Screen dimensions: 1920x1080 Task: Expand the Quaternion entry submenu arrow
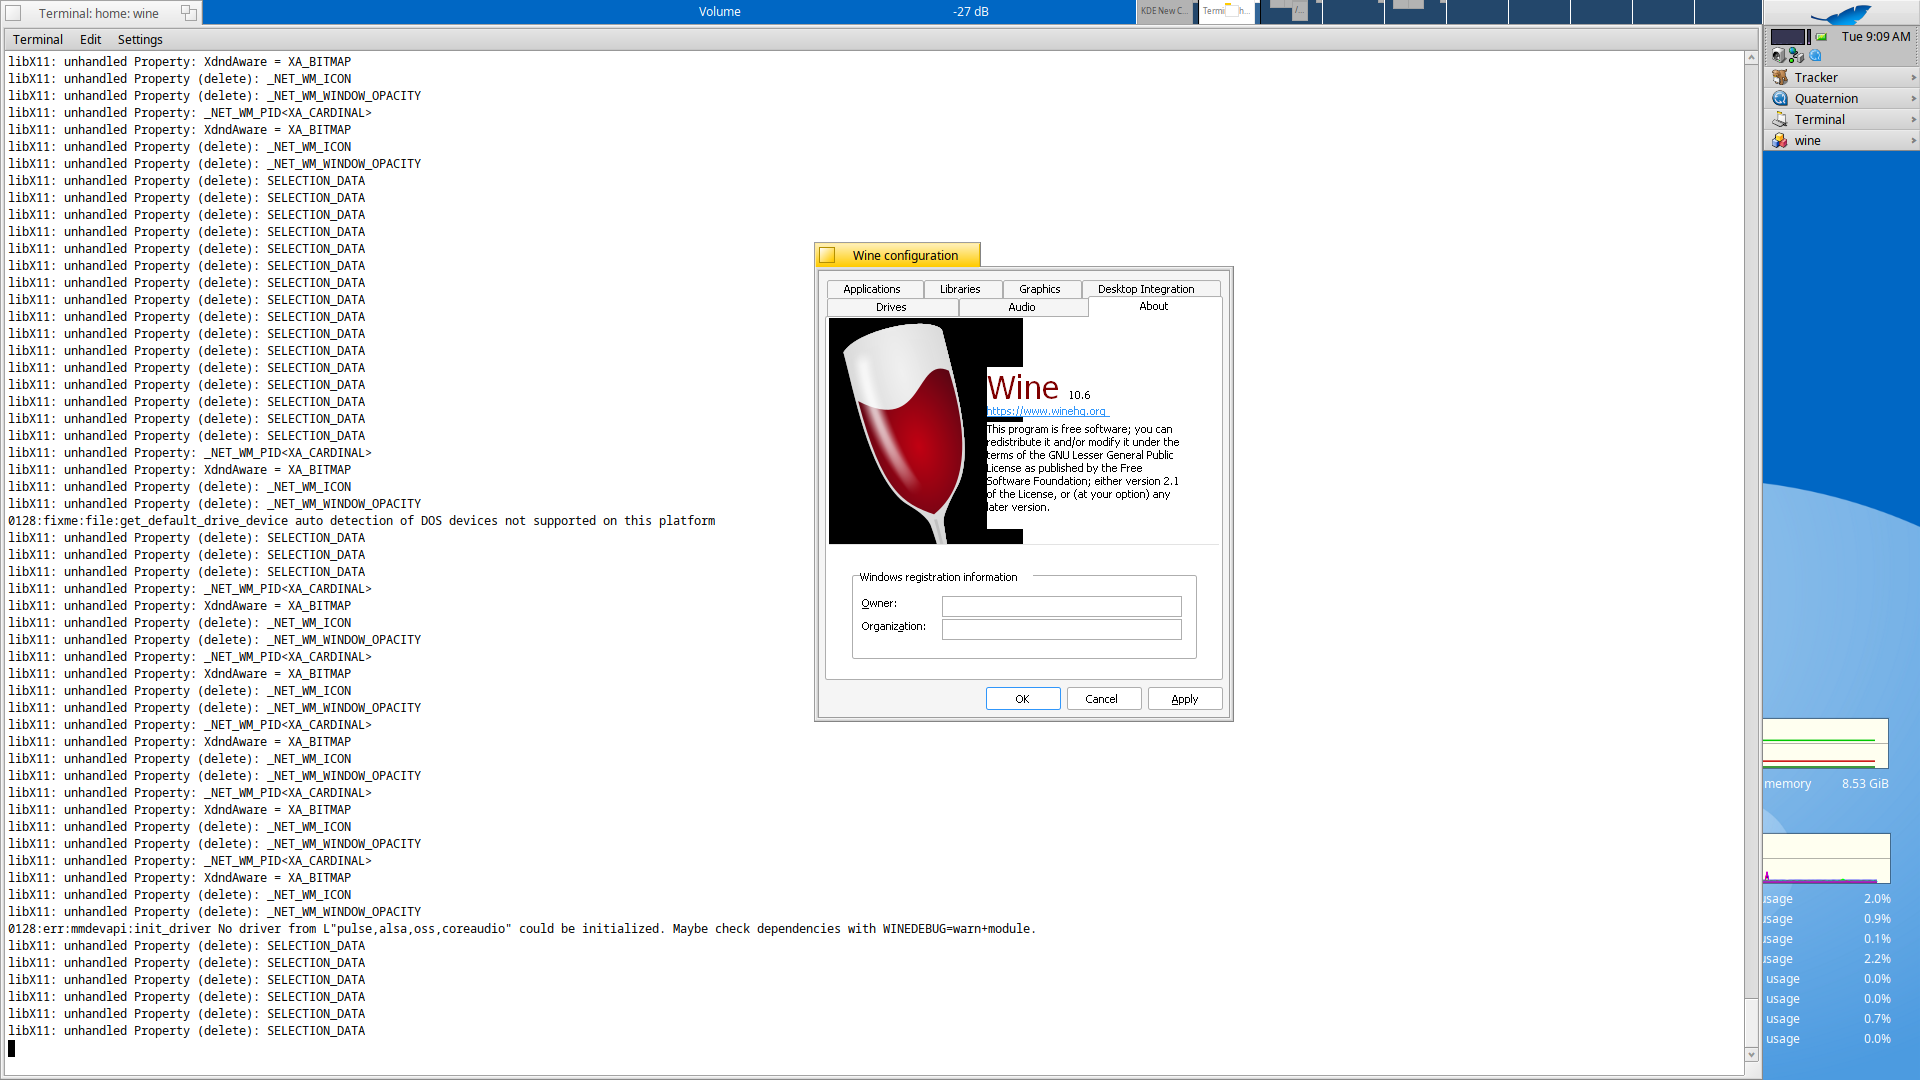click(x=1913, y=99)
